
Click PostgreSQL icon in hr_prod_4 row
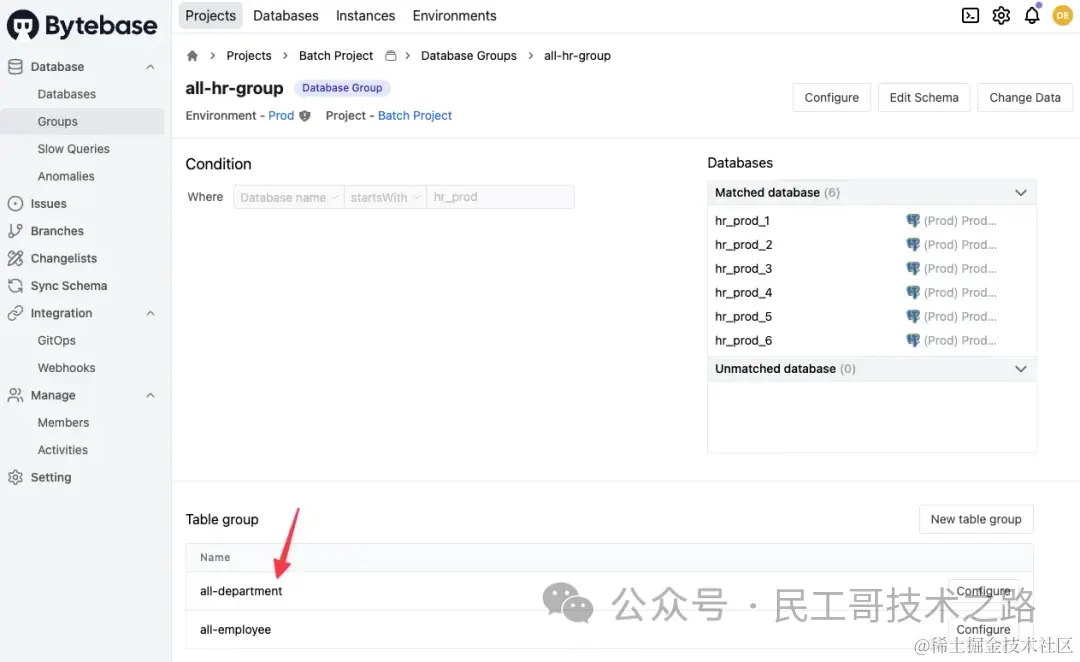pos(913,293)
